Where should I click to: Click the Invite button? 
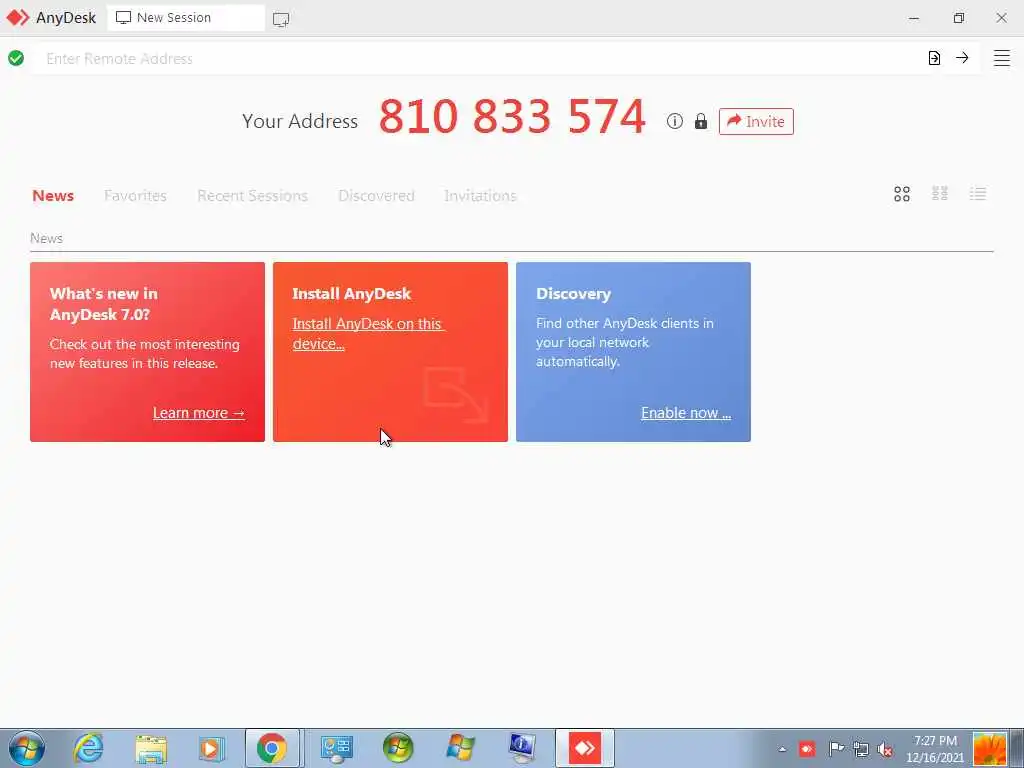(x=756, y=121)
